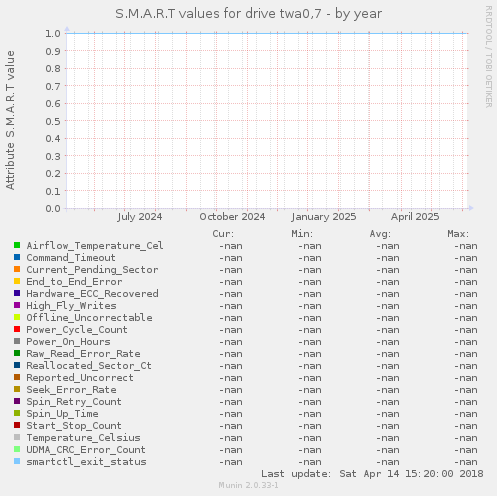Select the Power_Cycle_Count legend label
Screen dimensions: 497x496
tap(77, 330)
